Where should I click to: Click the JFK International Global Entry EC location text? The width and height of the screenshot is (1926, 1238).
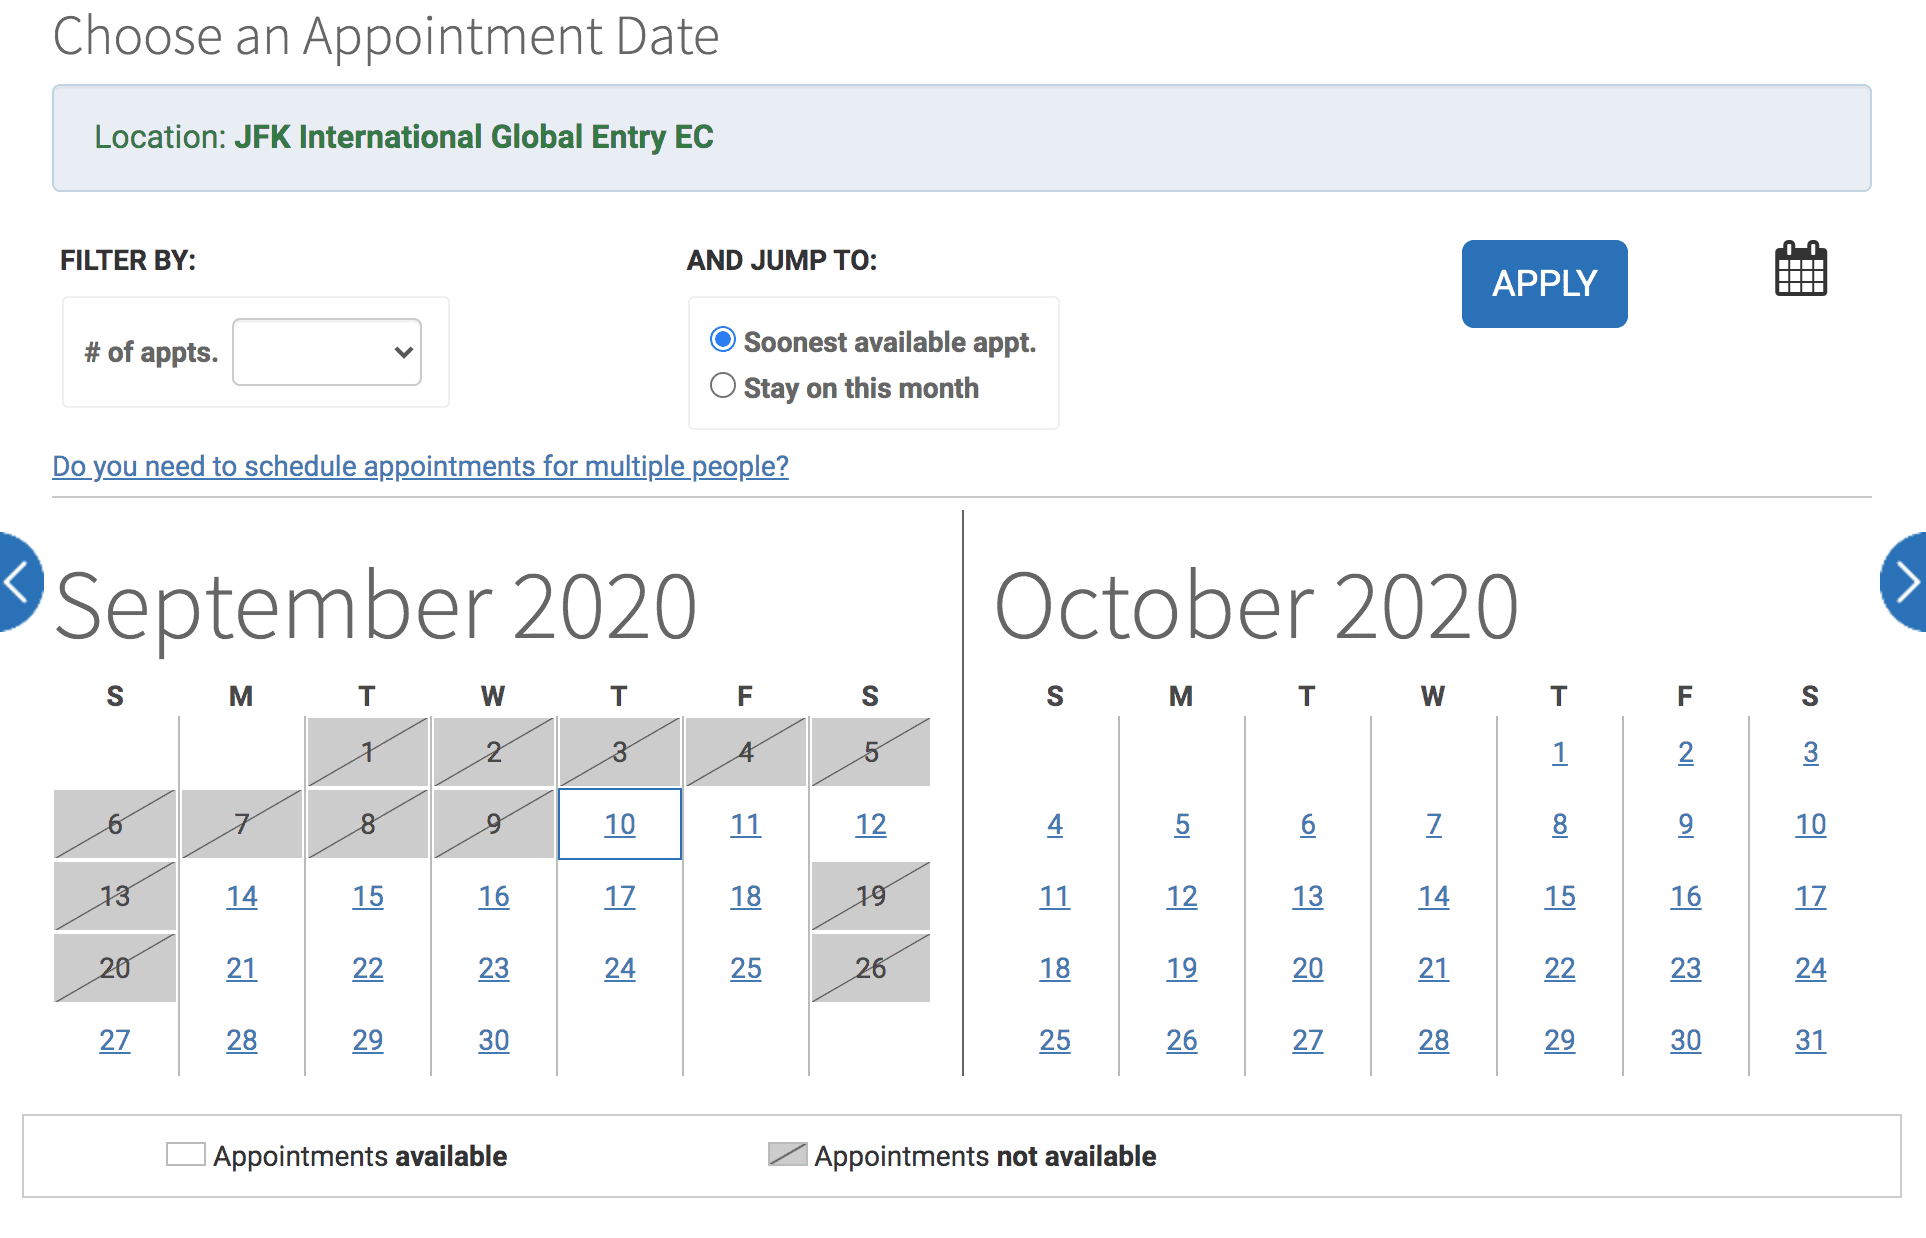click(475, 137)
